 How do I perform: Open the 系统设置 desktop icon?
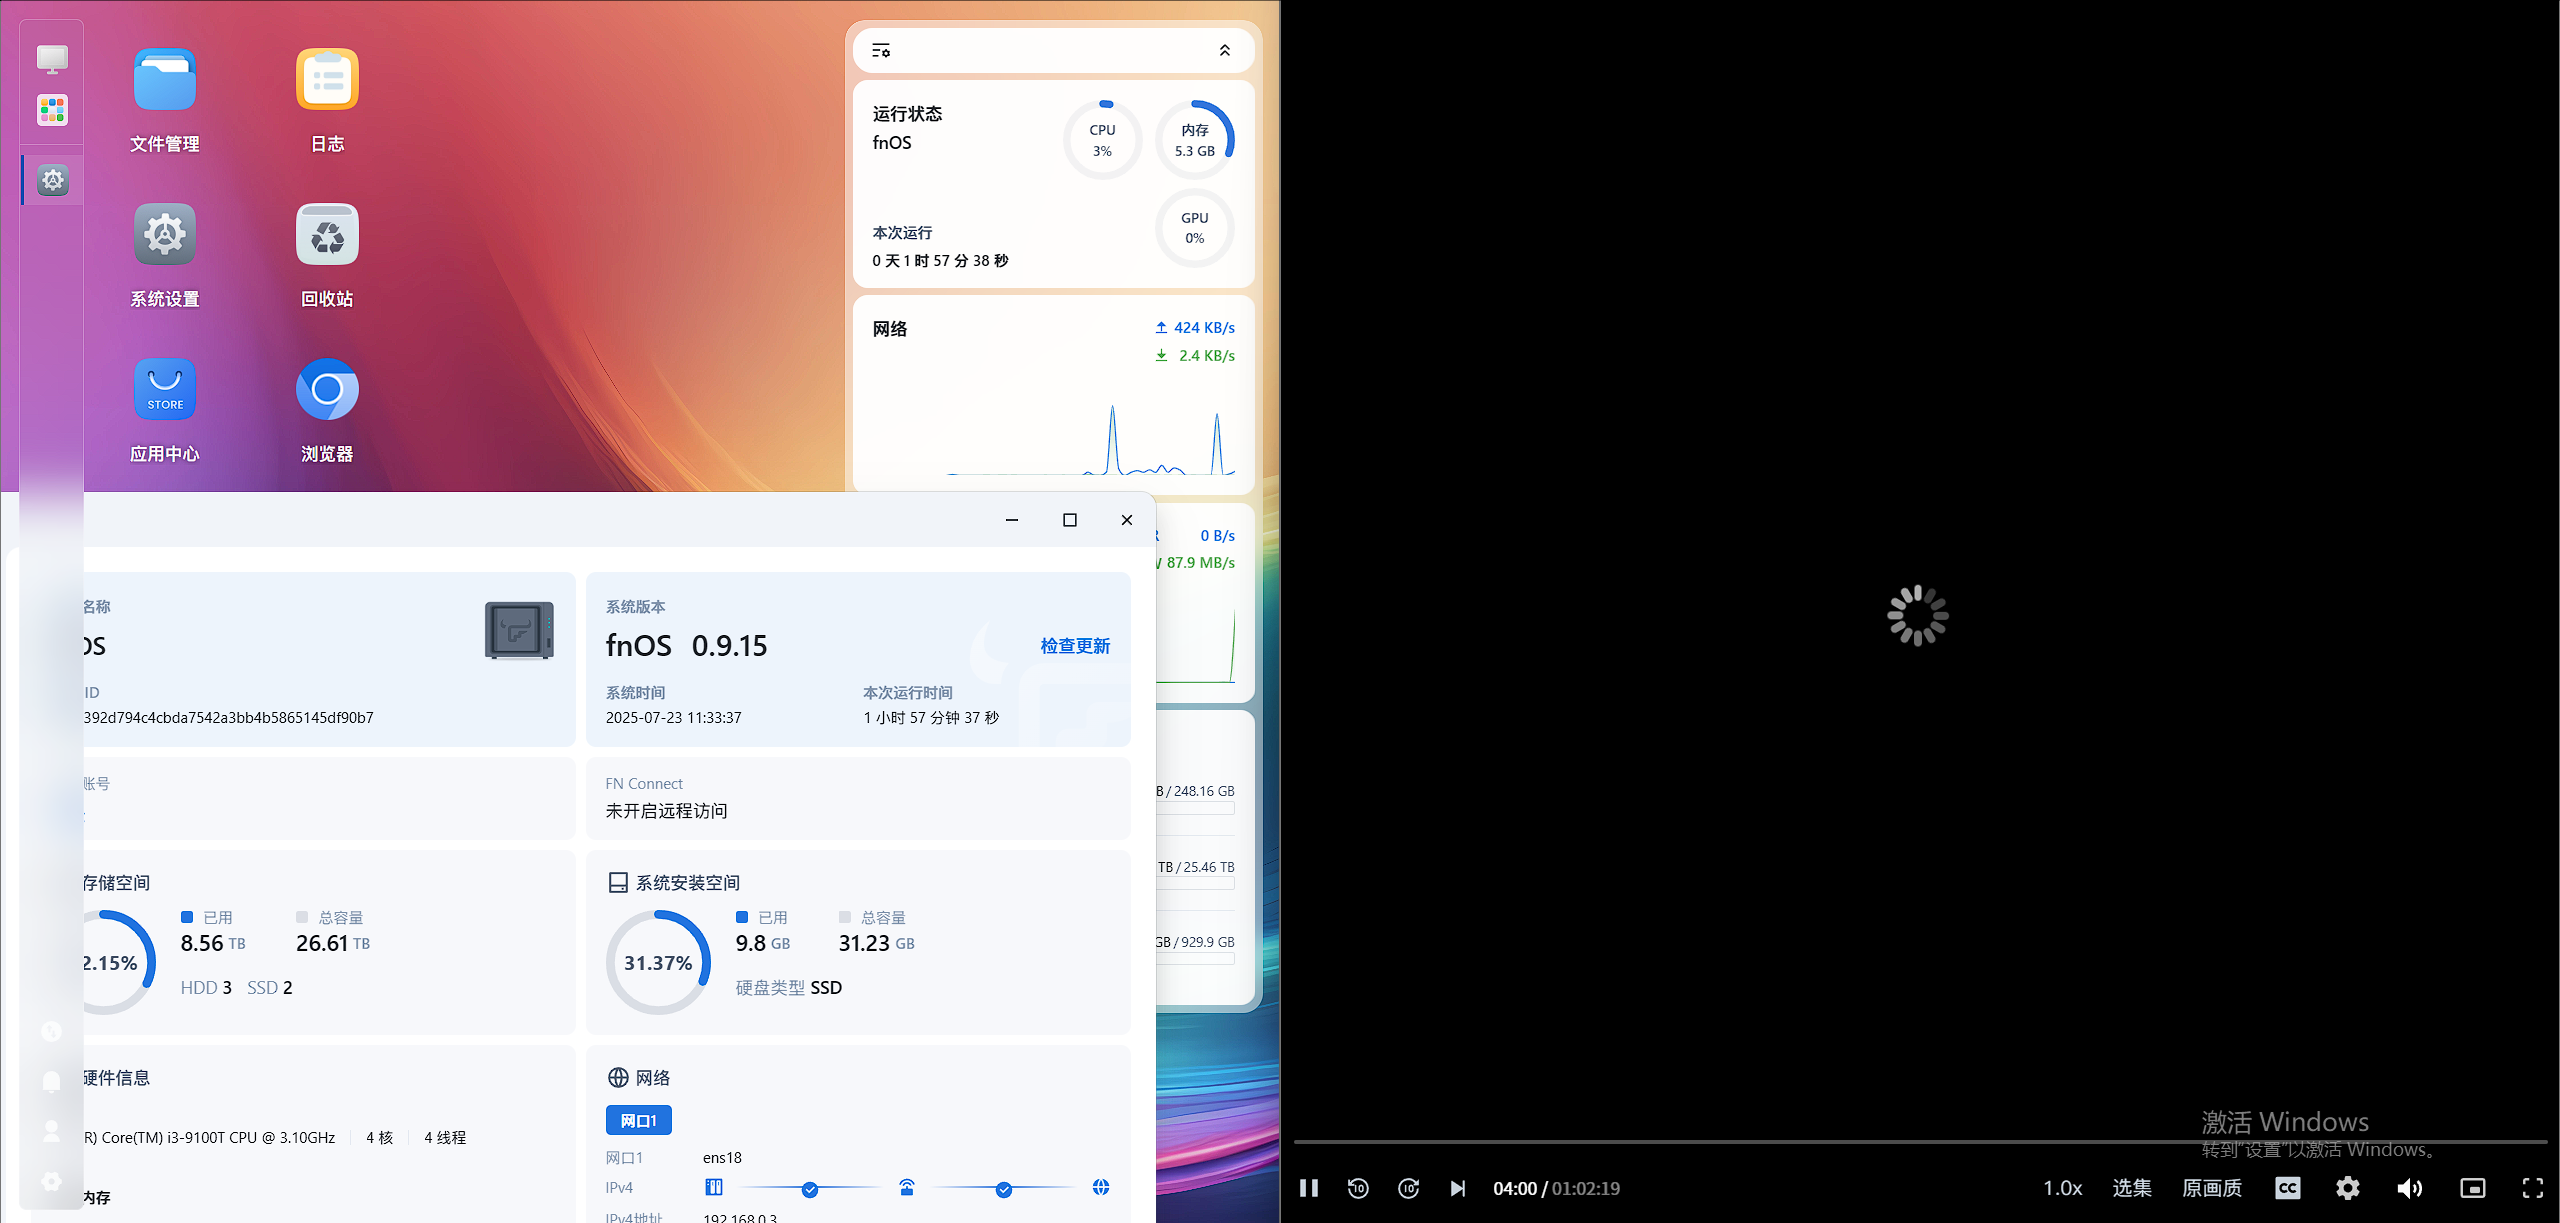(x=165, y=235)
